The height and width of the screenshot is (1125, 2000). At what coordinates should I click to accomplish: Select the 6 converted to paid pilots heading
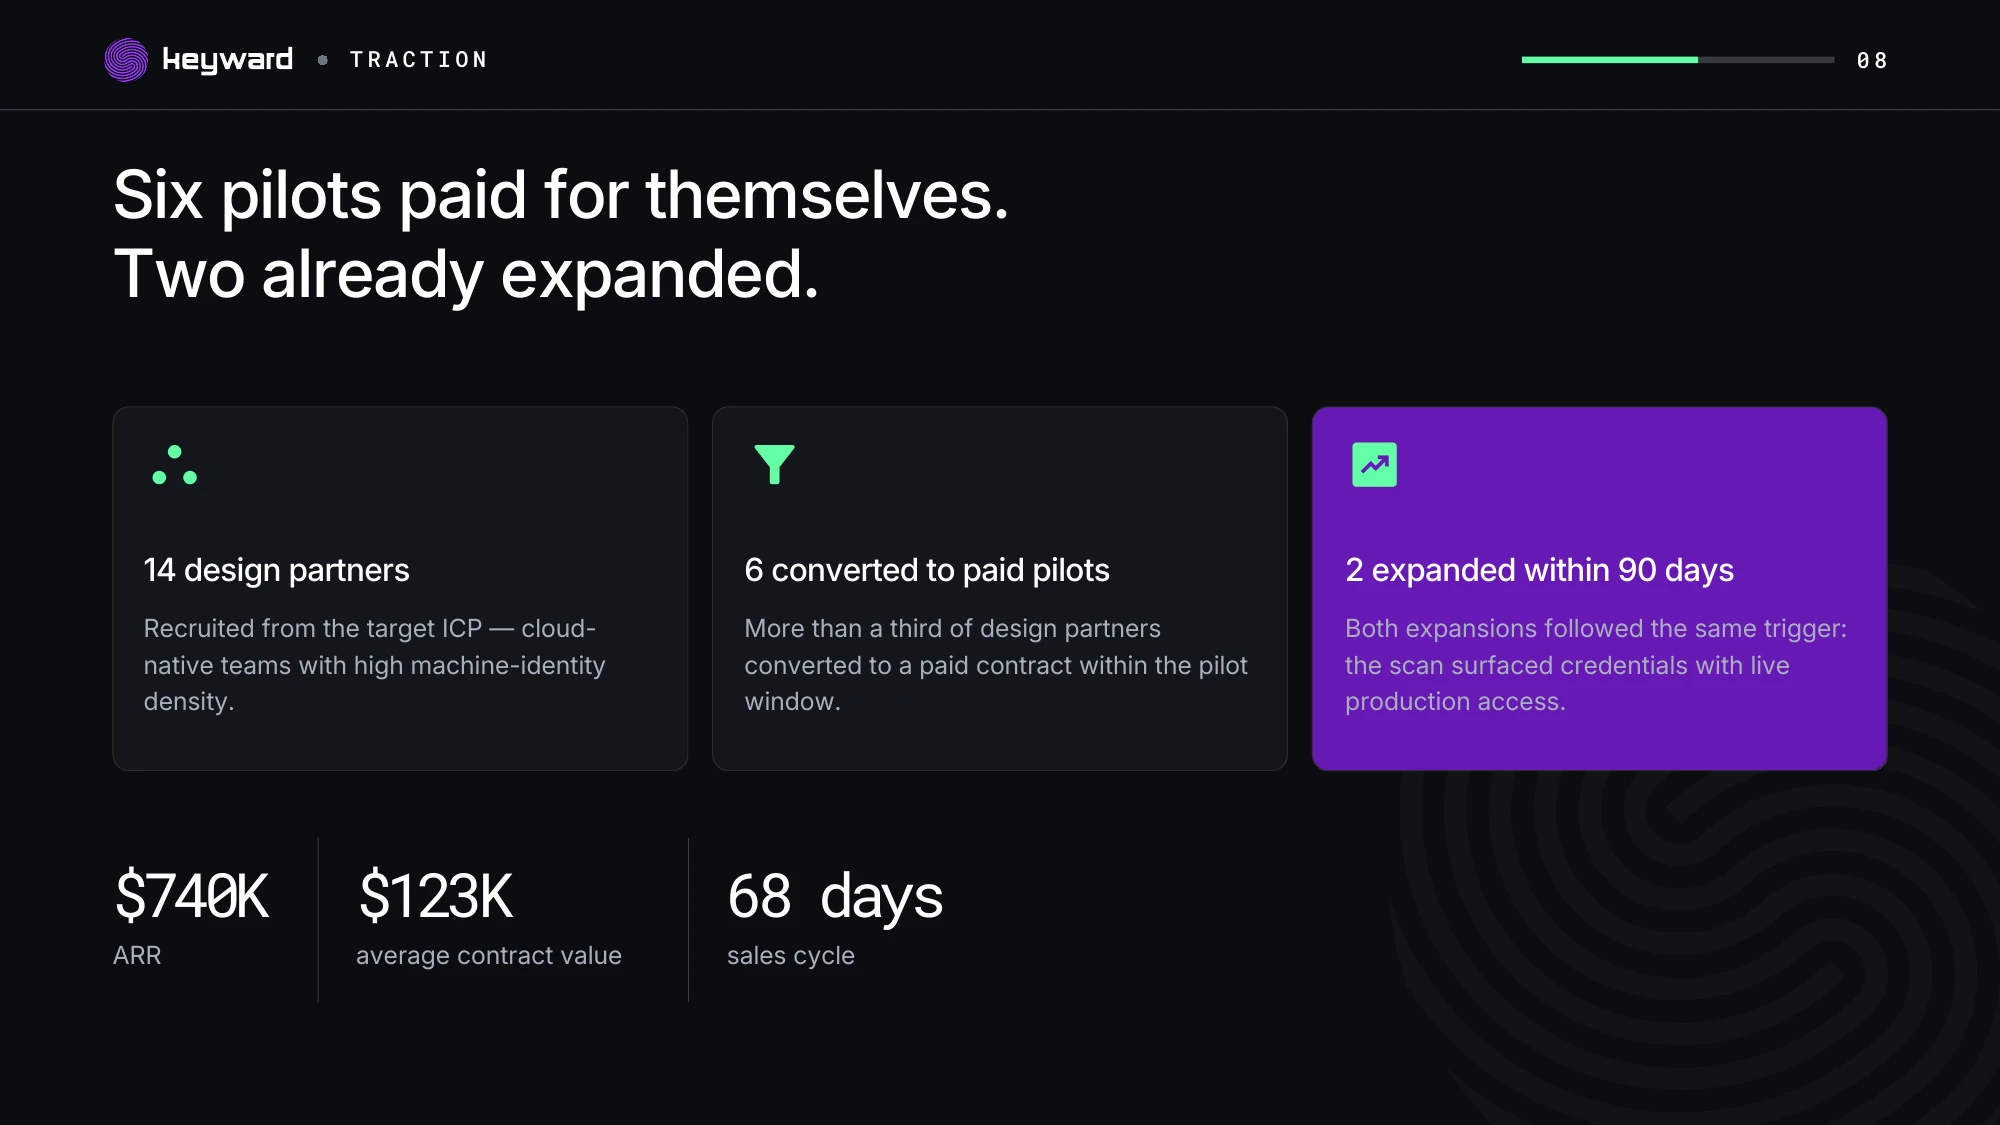click(x=927, y=570)
